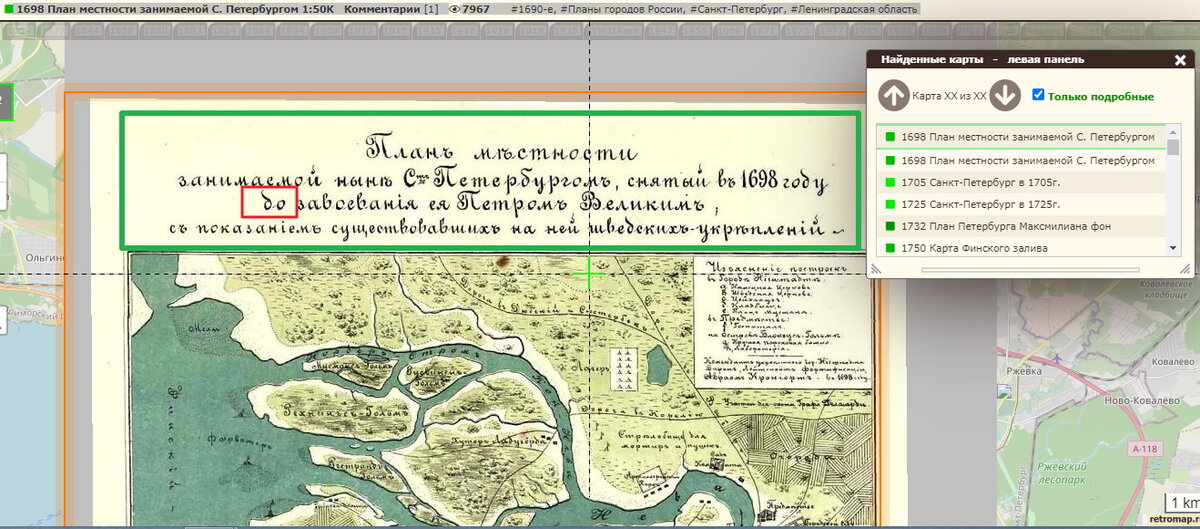This screenshot has height=529, width=1200.
Task: Click the green color marker of 1732 map
Action: pyautogui.click(x=888, y=226)
